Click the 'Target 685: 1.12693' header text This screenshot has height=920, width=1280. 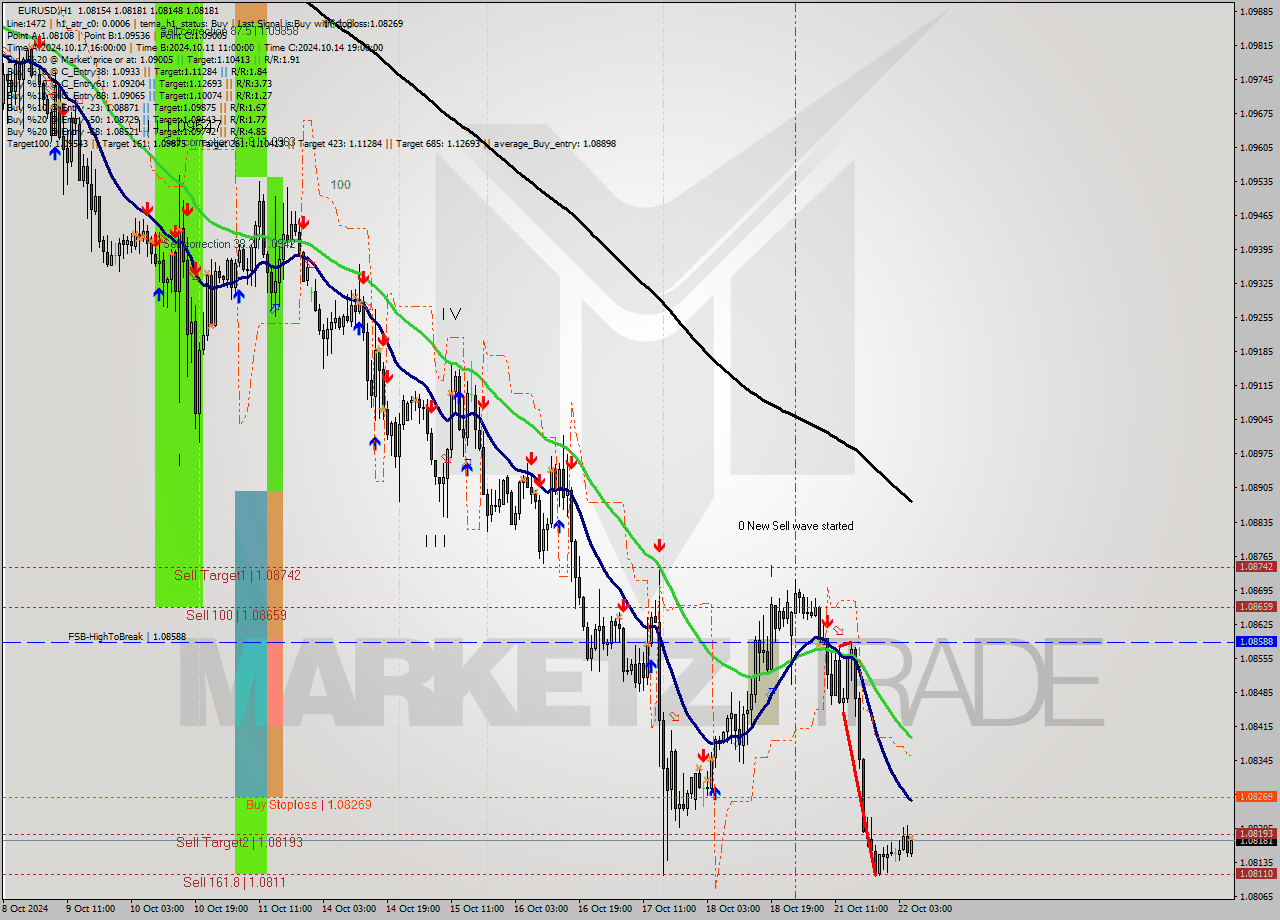click(x=438, y=144)
